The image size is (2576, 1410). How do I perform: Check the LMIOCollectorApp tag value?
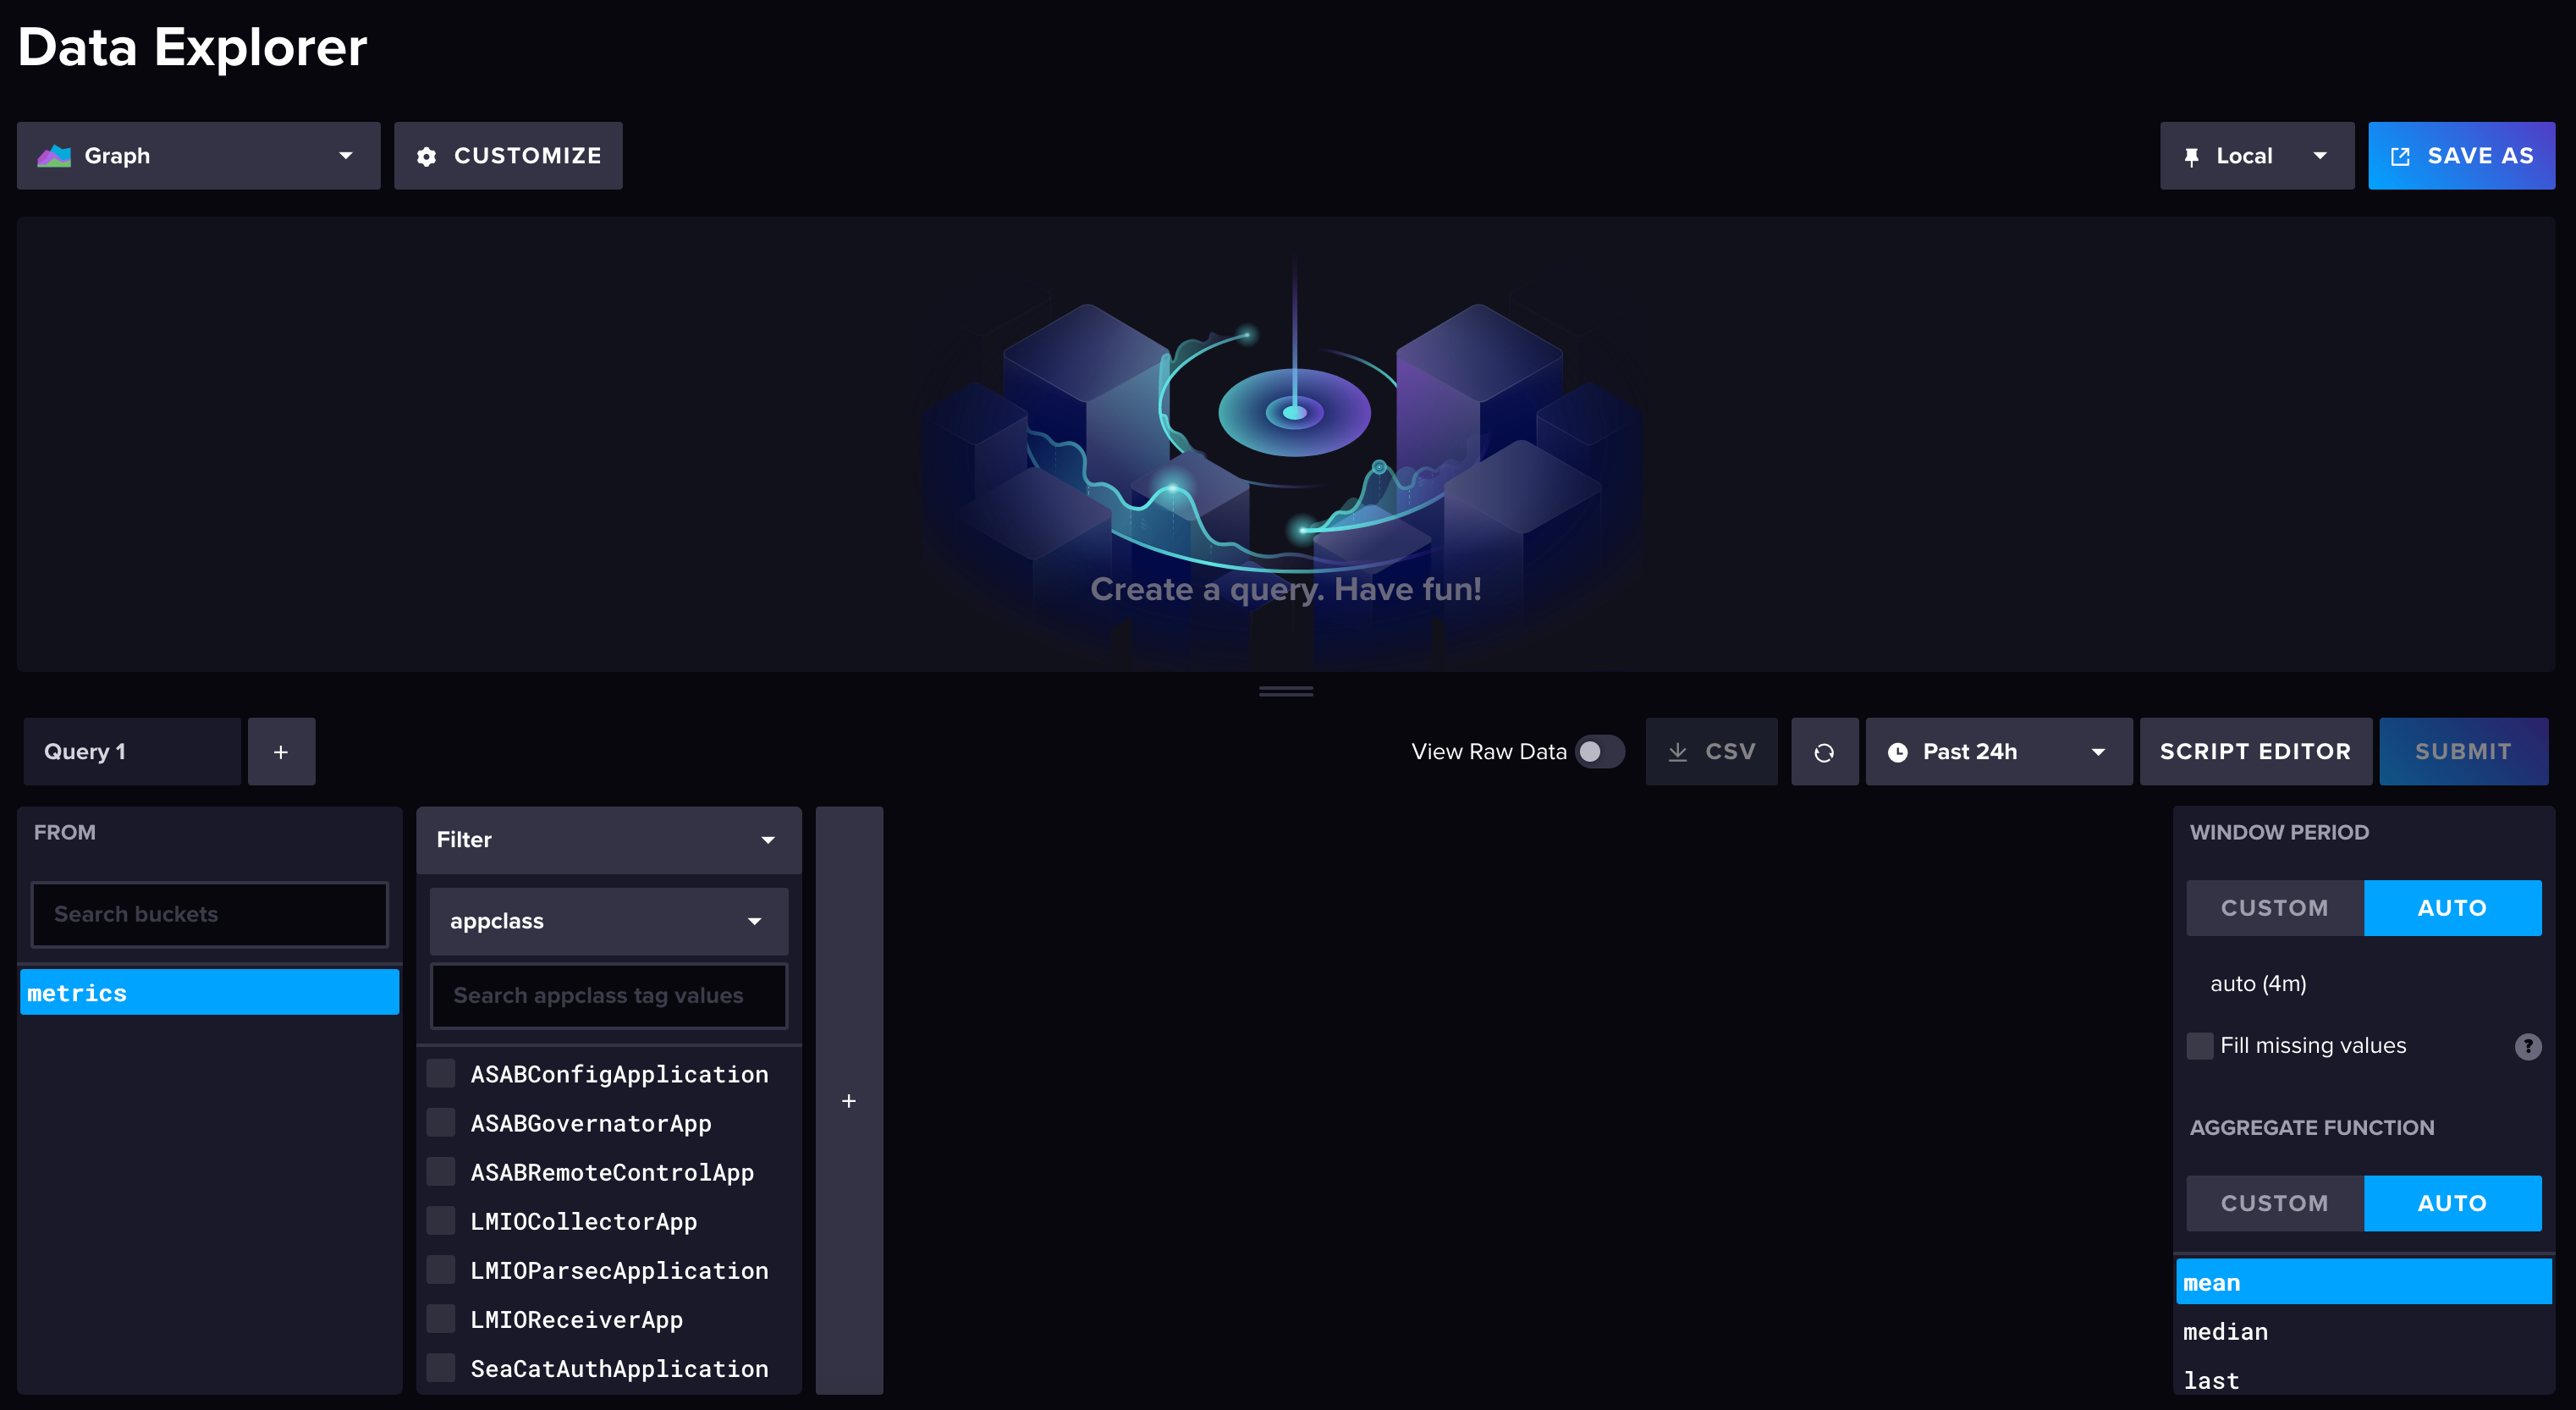coord(441,1221)
